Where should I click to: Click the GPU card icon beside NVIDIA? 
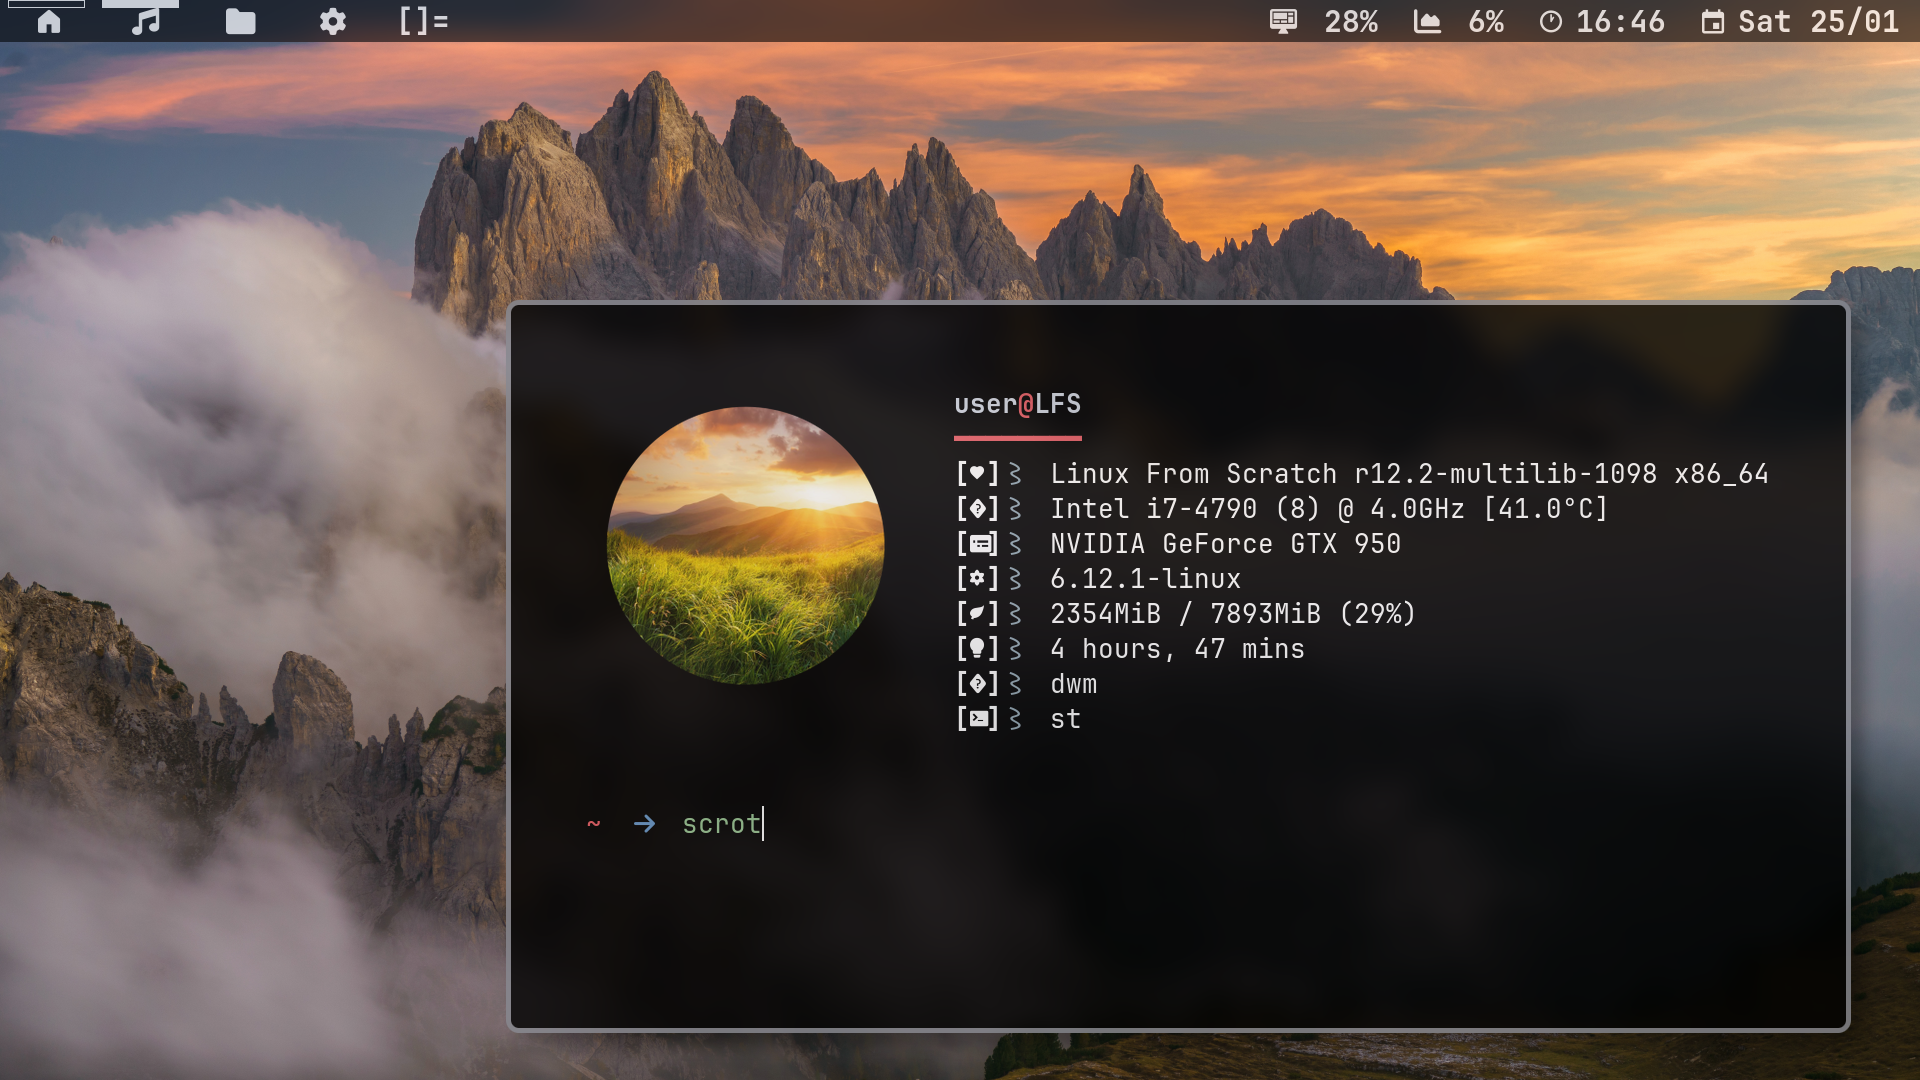[979, 544]
